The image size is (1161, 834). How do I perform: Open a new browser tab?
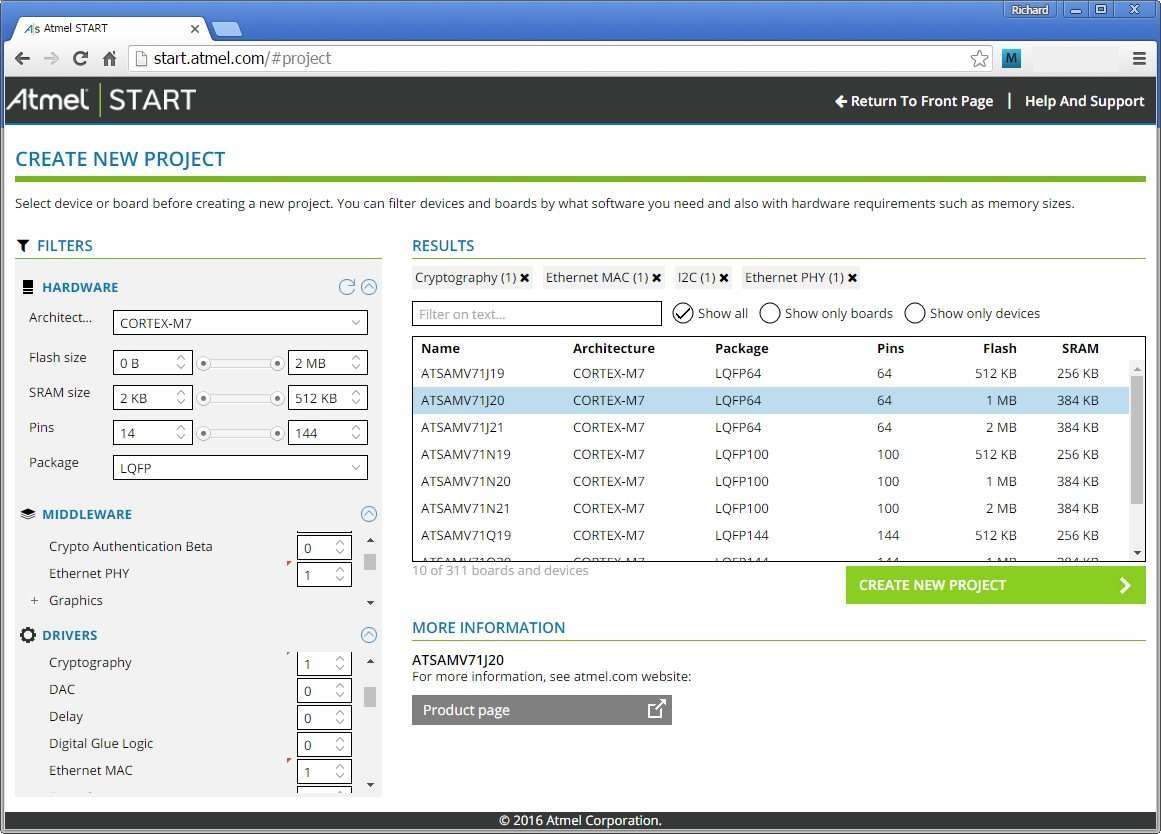tap(227, 30)
